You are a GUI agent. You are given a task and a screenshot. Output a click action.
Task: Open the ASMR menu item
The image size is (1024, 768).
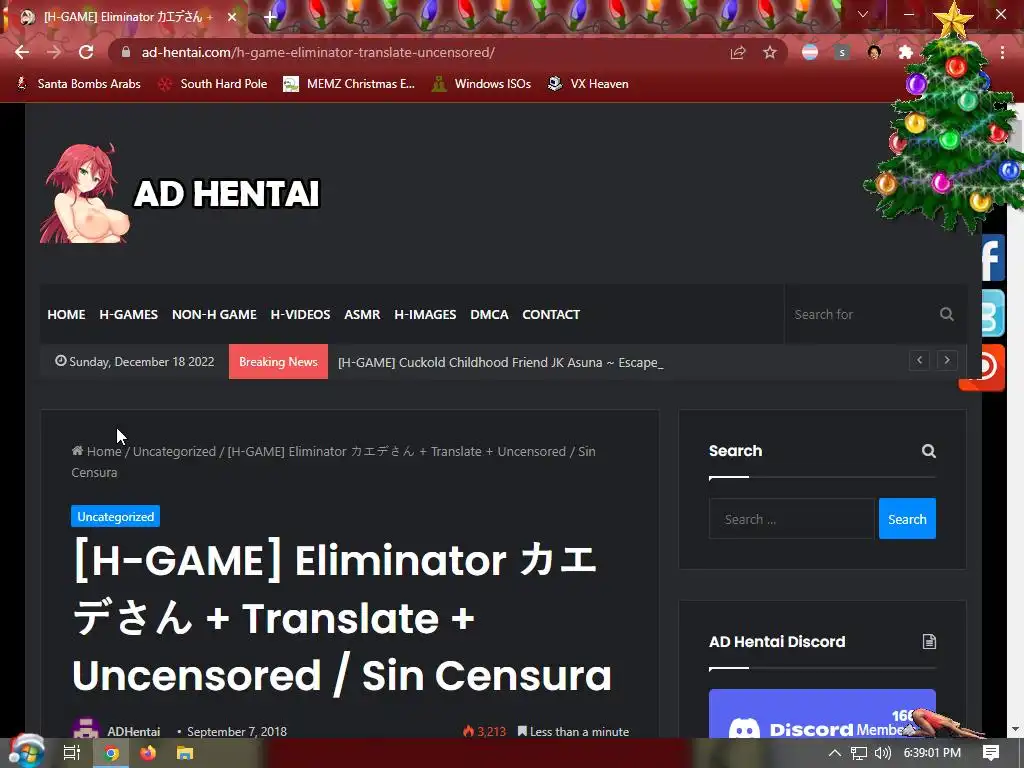click(362, 314)
